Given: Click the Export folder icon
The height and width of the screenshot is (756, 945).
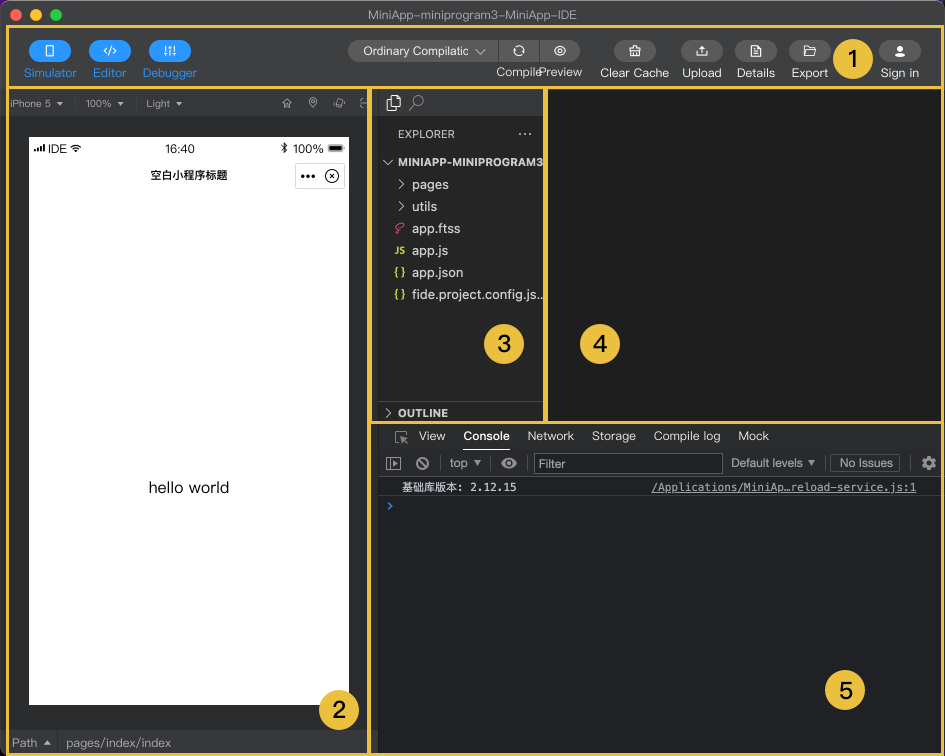Looking at the screenshot, I should coord(809,51).
